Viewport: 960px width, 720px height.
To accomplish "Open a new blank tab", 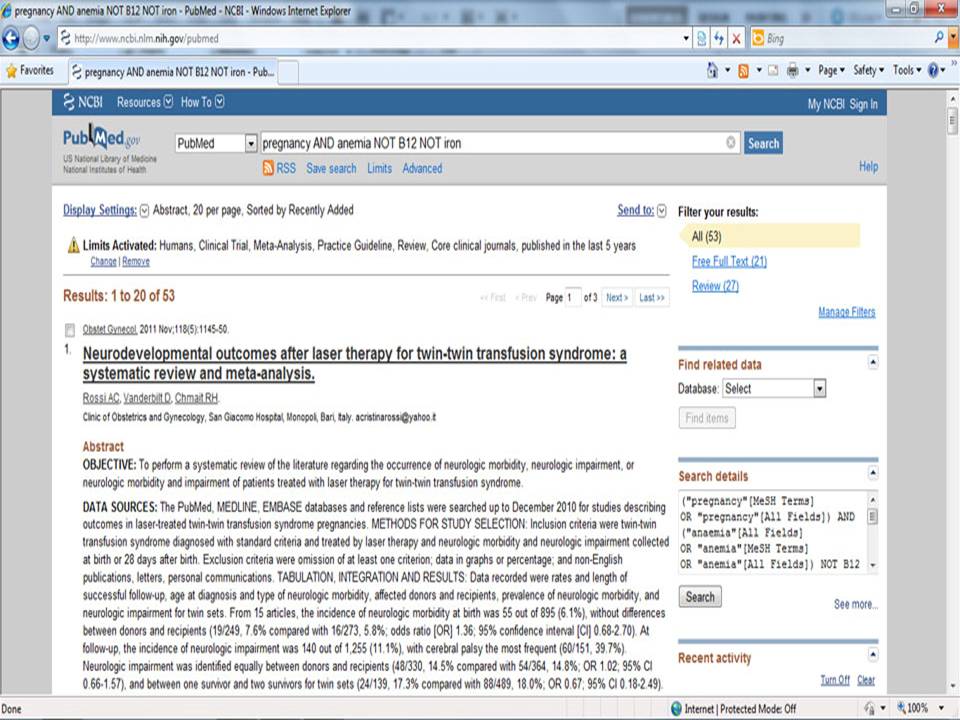I will click(288, 73).
